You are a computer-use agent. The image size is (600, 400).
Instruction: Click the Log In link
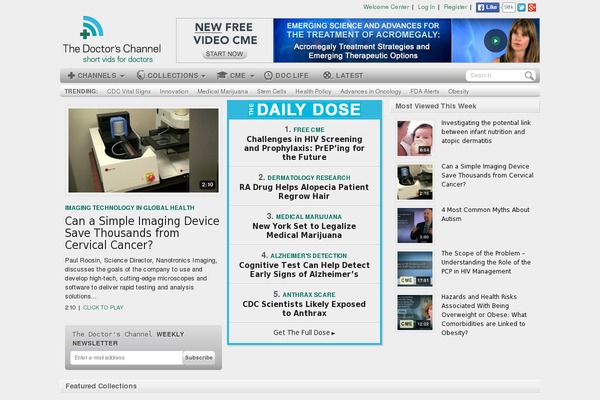[426, 7]
